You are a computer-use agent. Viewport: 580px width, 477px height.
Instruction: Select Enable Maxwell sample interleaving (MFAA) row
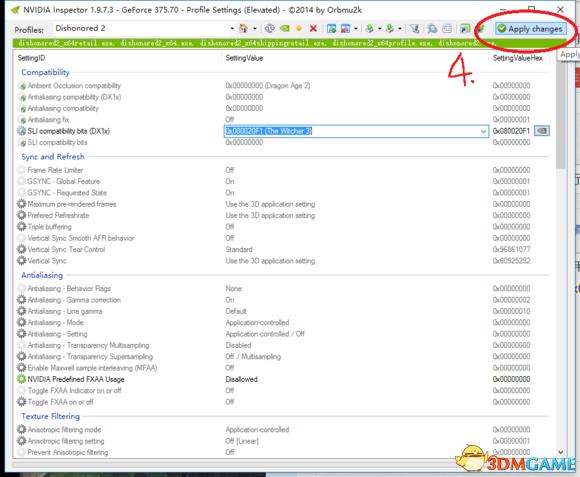(283, 368)
